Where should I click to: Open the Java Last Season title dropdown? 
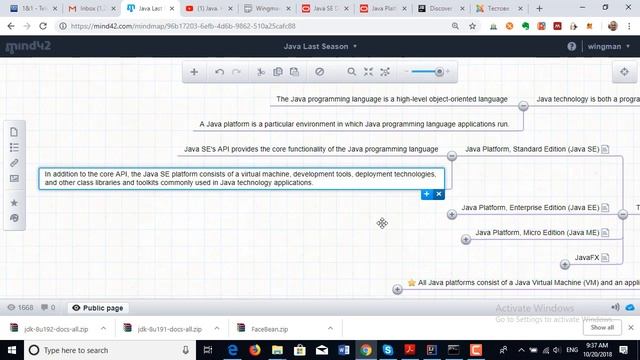(x=320, y=47)
